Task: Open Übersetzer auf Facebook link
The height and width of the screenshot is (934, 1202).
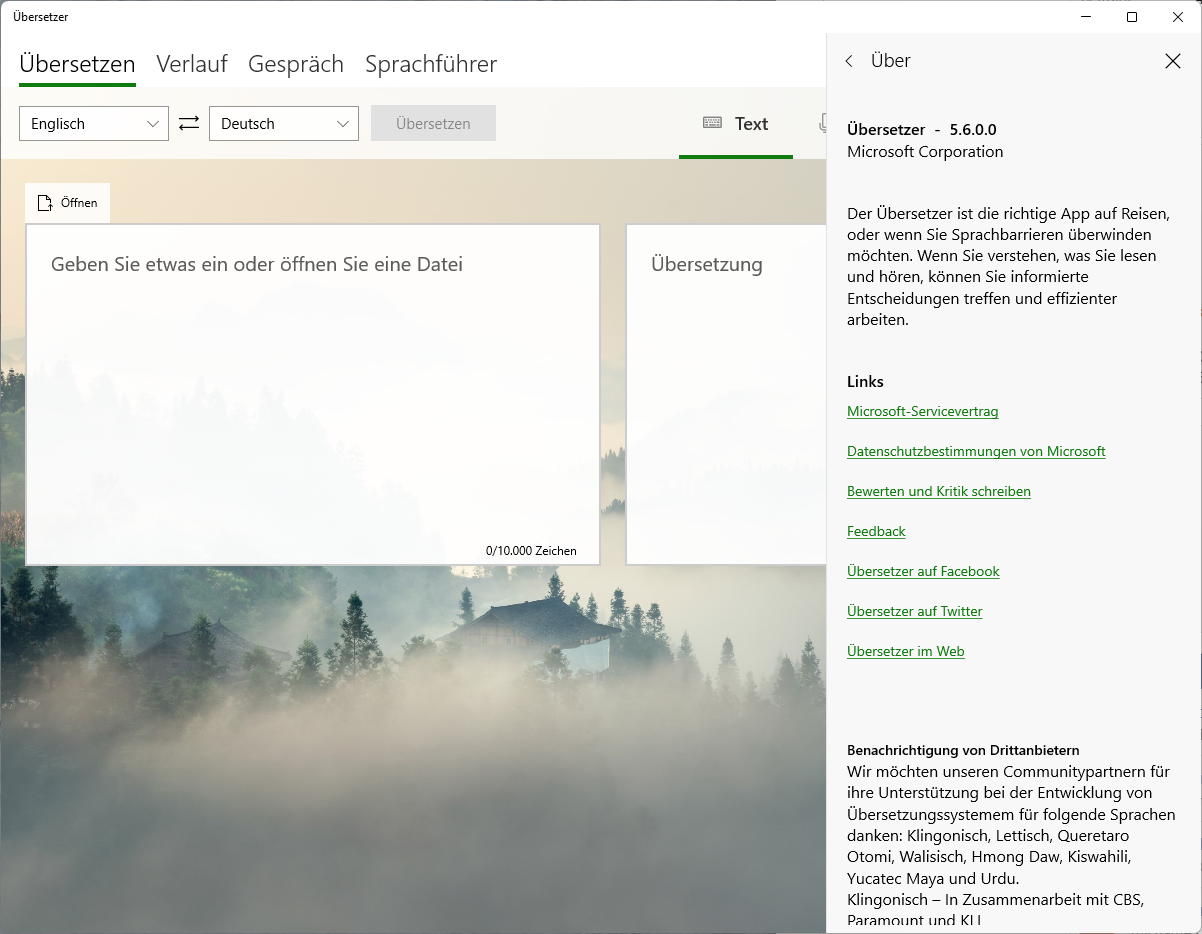Action: pos(923,571)
